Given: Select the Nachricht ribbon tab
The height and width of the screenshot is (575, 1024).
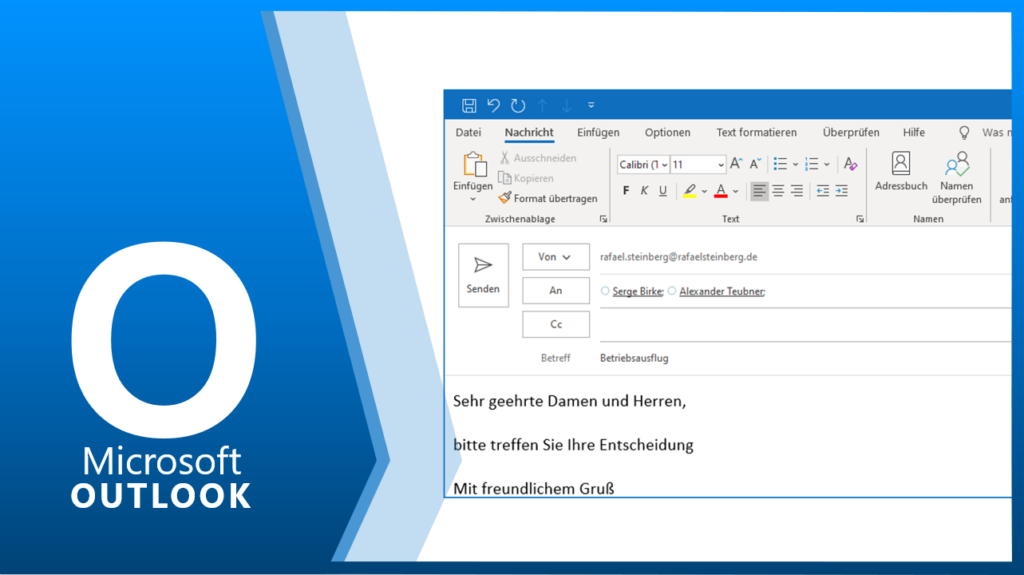Looking at the screenshot, I should [529, 132].
